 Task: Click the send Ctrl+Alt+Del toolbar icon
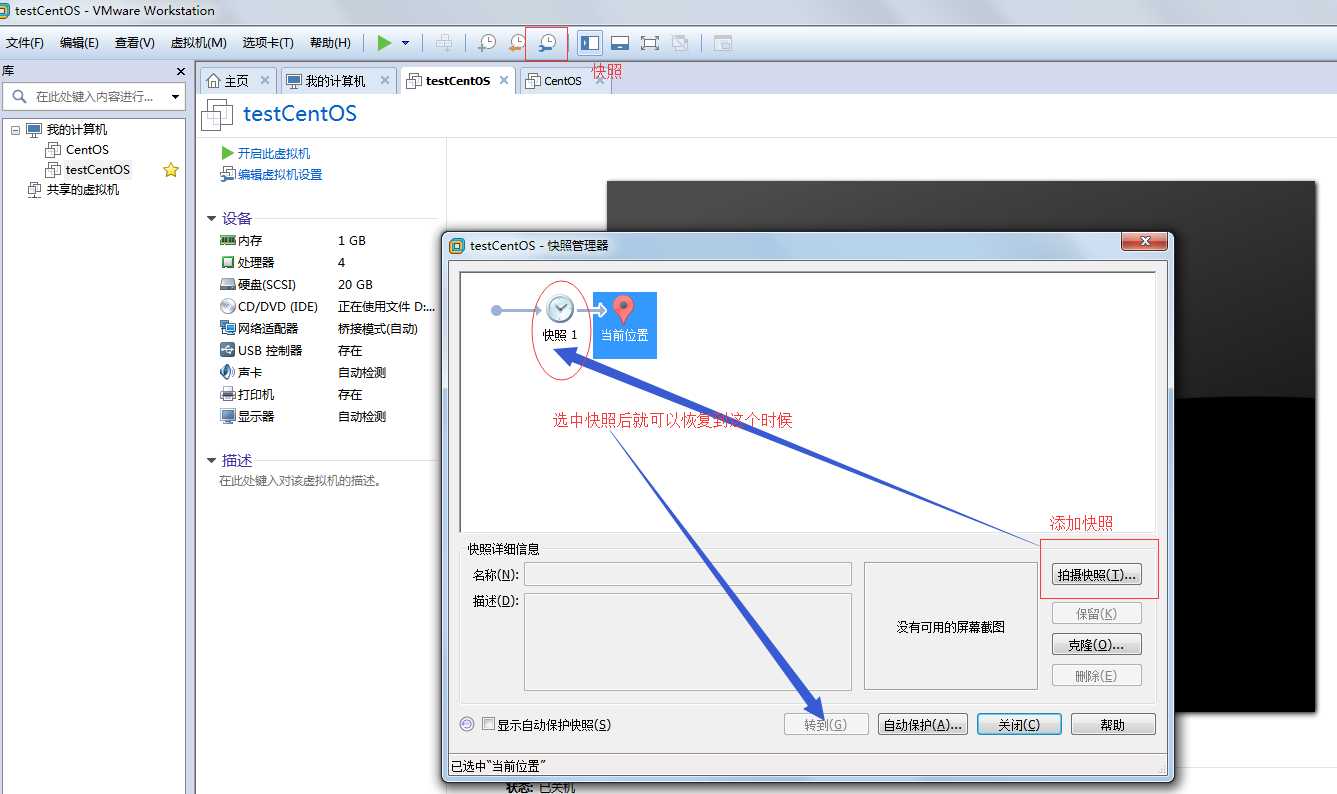[x=444, y=43]
